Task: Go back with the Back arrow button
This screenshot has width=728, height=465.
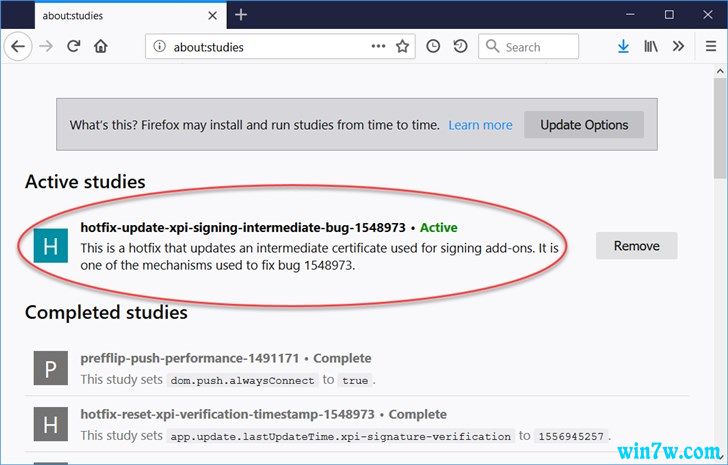Action: pyautogui.click(x=18, y=46)
